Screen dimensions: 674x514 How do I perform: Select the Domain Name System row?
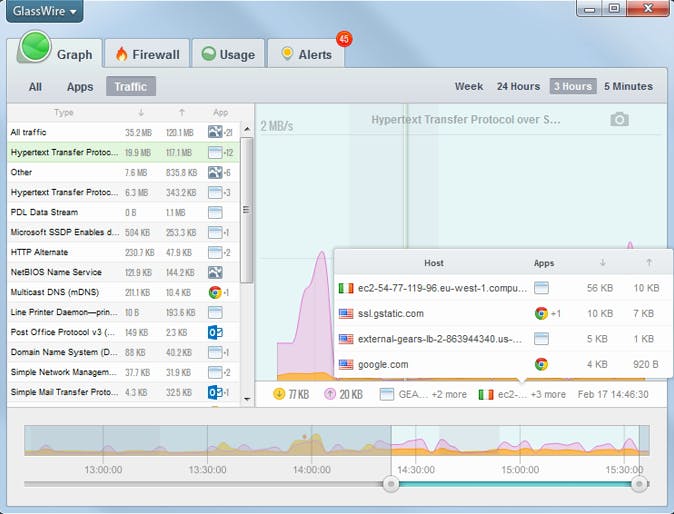click(x=123, y=352)
